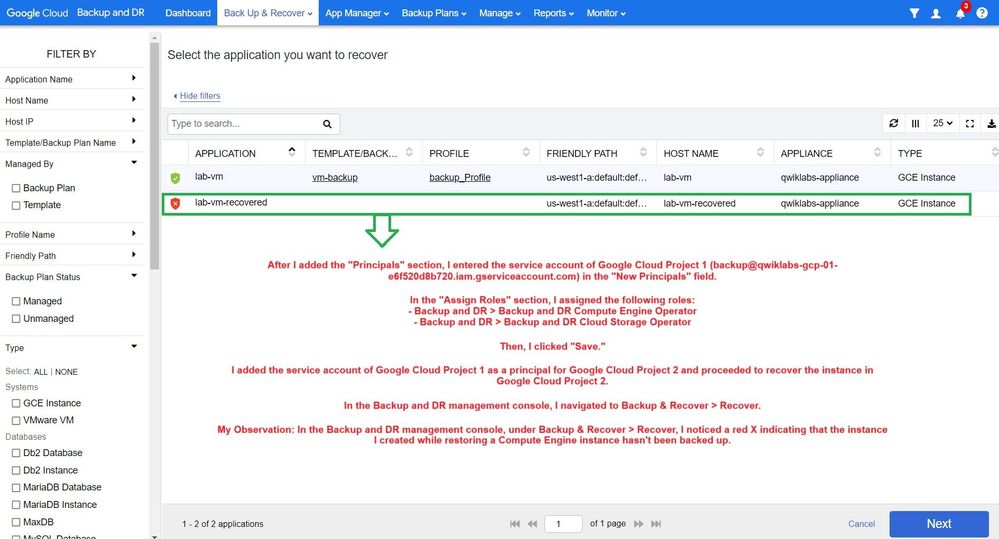Check the Backup Plan filter checkbox
999x539 pixels.
click(16, 188)
